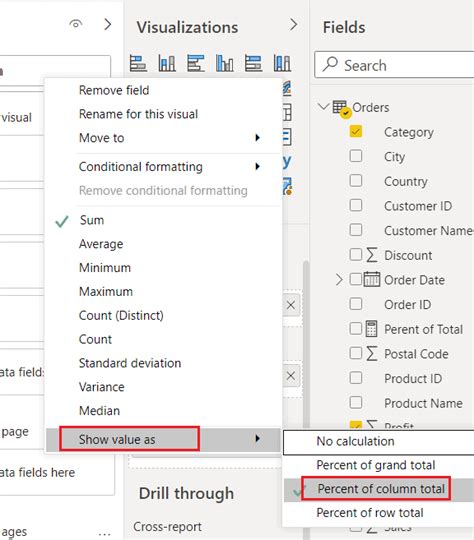Select the 100% stacked bar chart icon

253,63
